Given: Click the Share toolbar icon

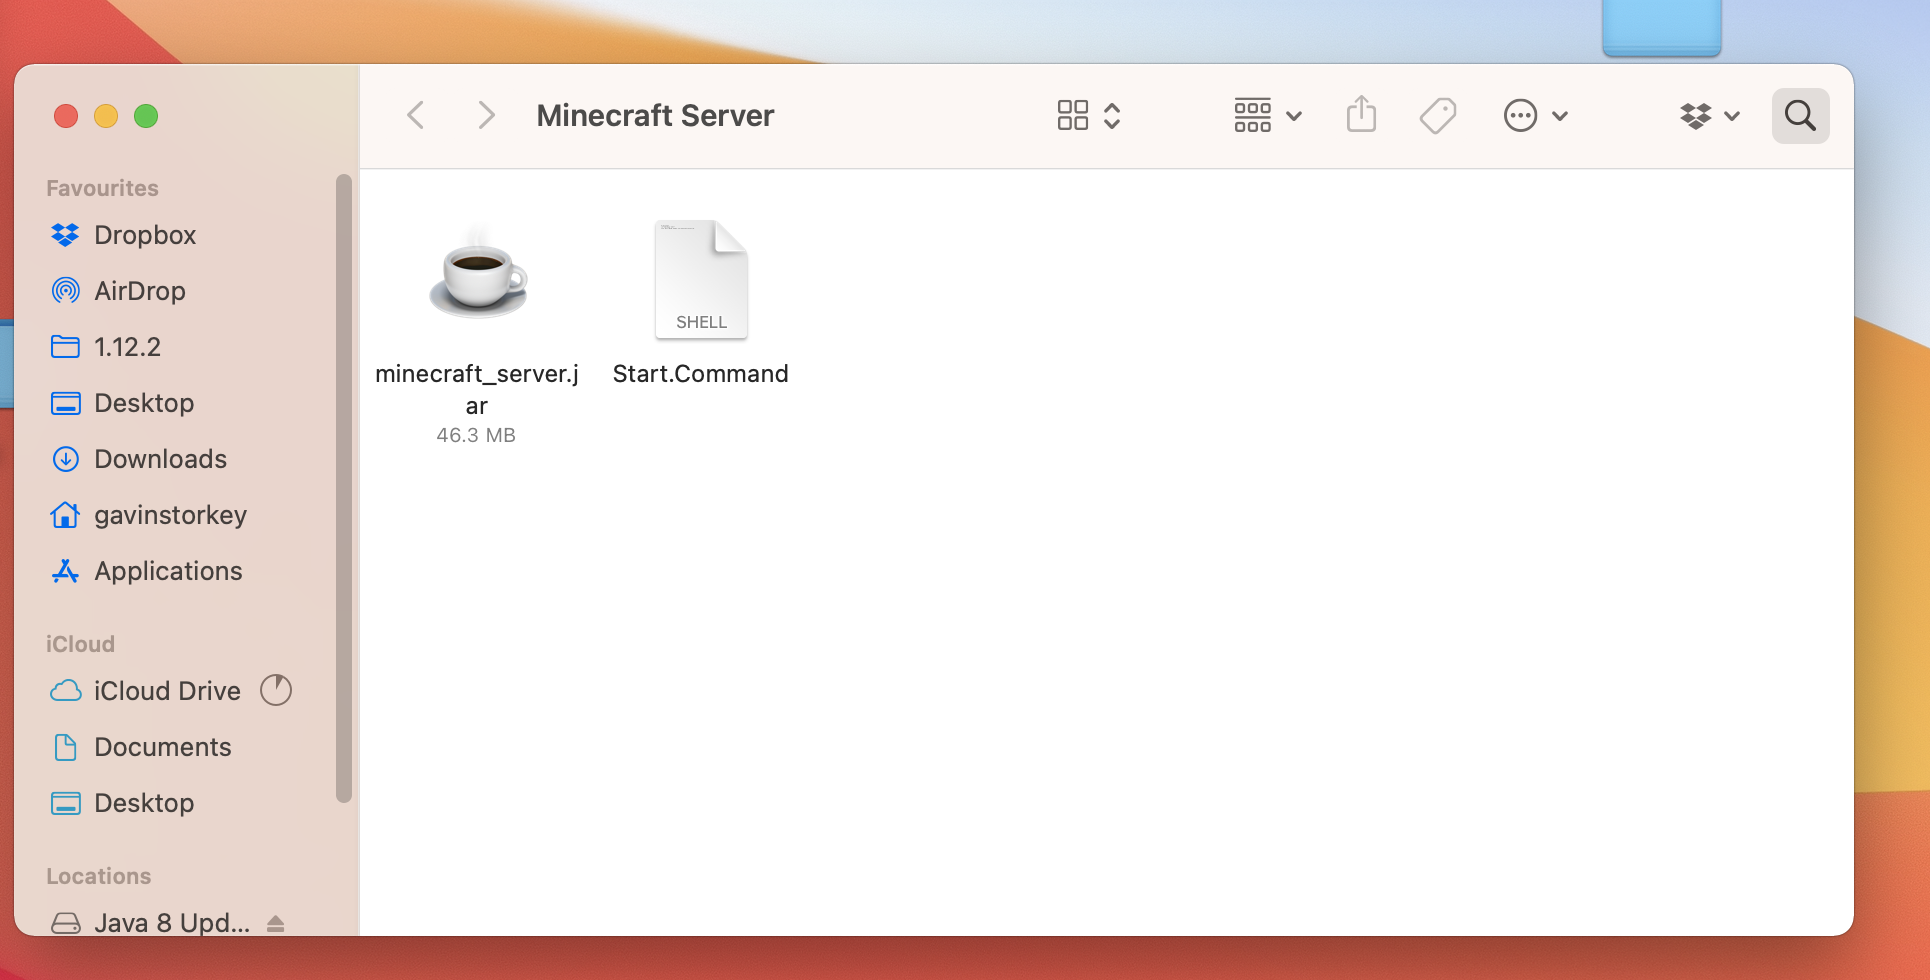Looking at the screenshot, I should tap(1361, 114).
